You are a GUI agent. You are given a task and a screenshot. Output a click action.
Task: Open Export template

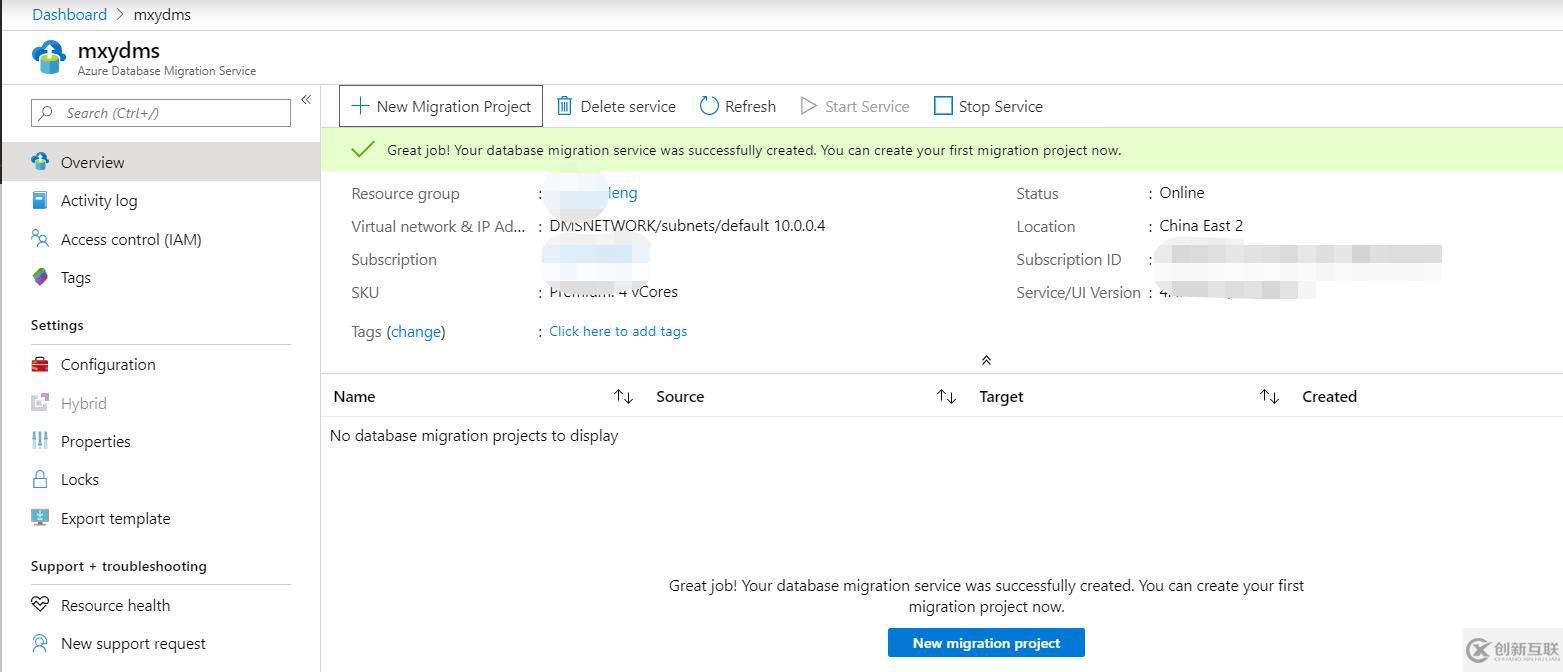115,518
